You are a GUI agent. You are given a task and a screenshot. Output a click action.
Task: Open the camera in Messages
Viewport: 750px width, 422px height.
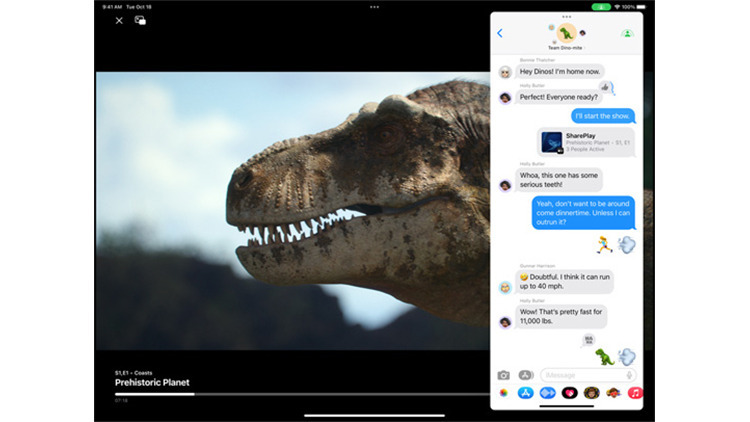pos(504,375)
